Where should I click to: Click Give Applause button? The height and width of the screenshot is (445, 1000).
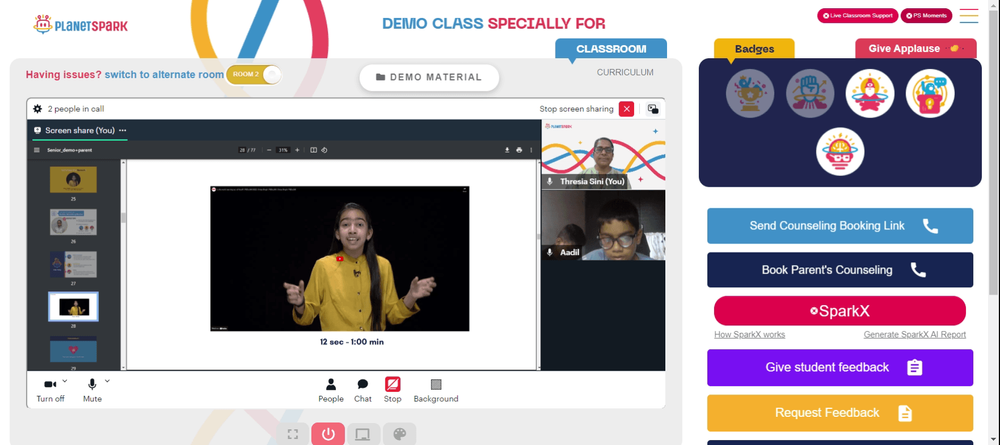point(915,49)
